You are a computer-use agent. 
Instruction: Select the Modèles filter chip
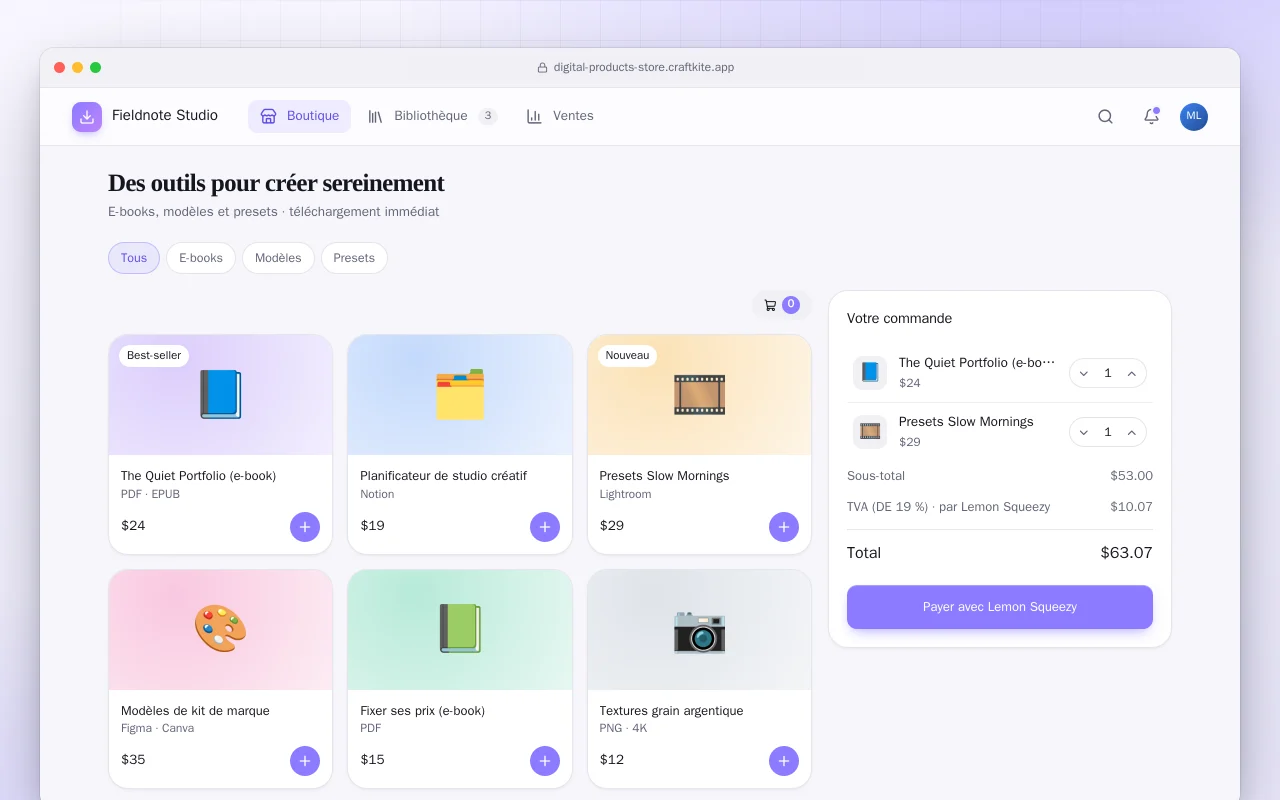[278, 258]
